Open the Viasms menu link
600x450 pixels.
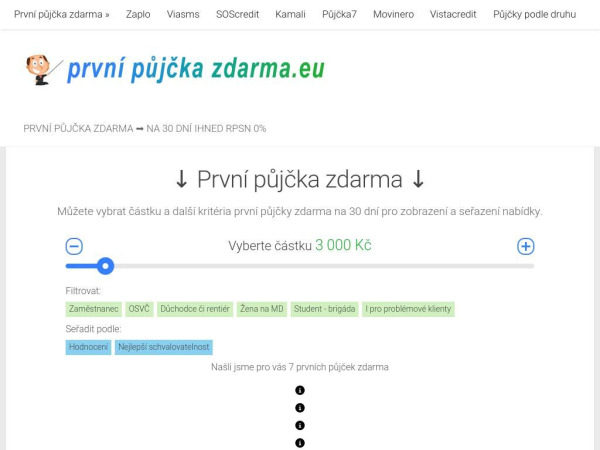[x=183, y=15]
